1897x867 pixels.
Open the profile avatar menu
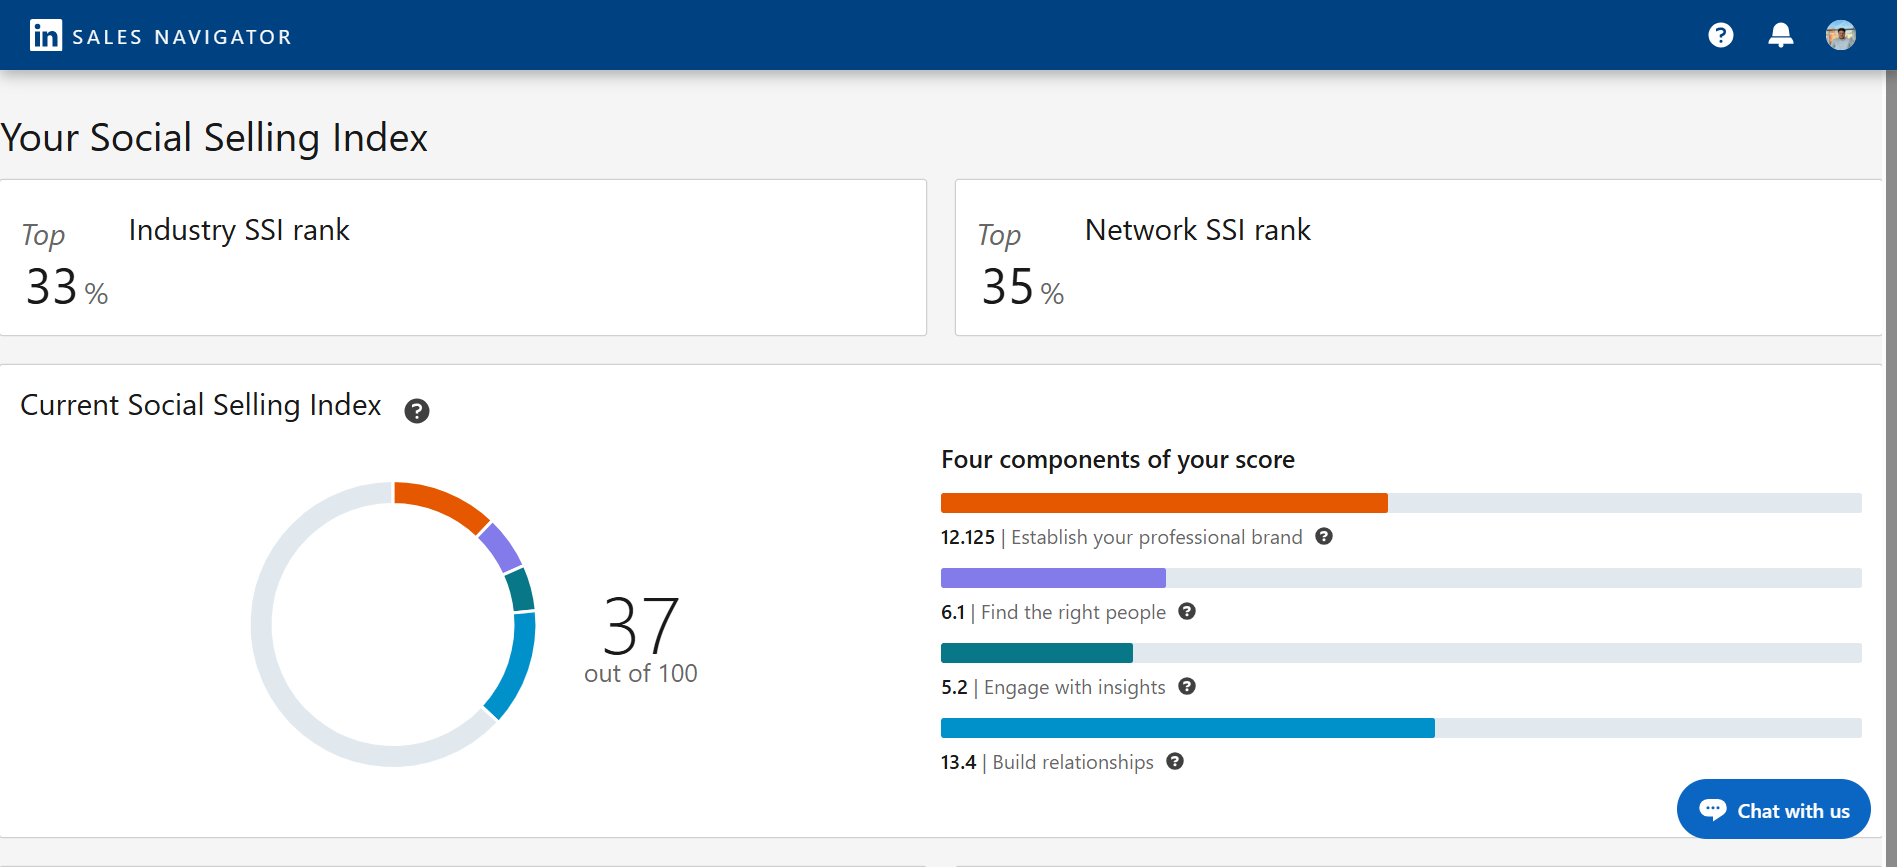tap(1840, 36)
